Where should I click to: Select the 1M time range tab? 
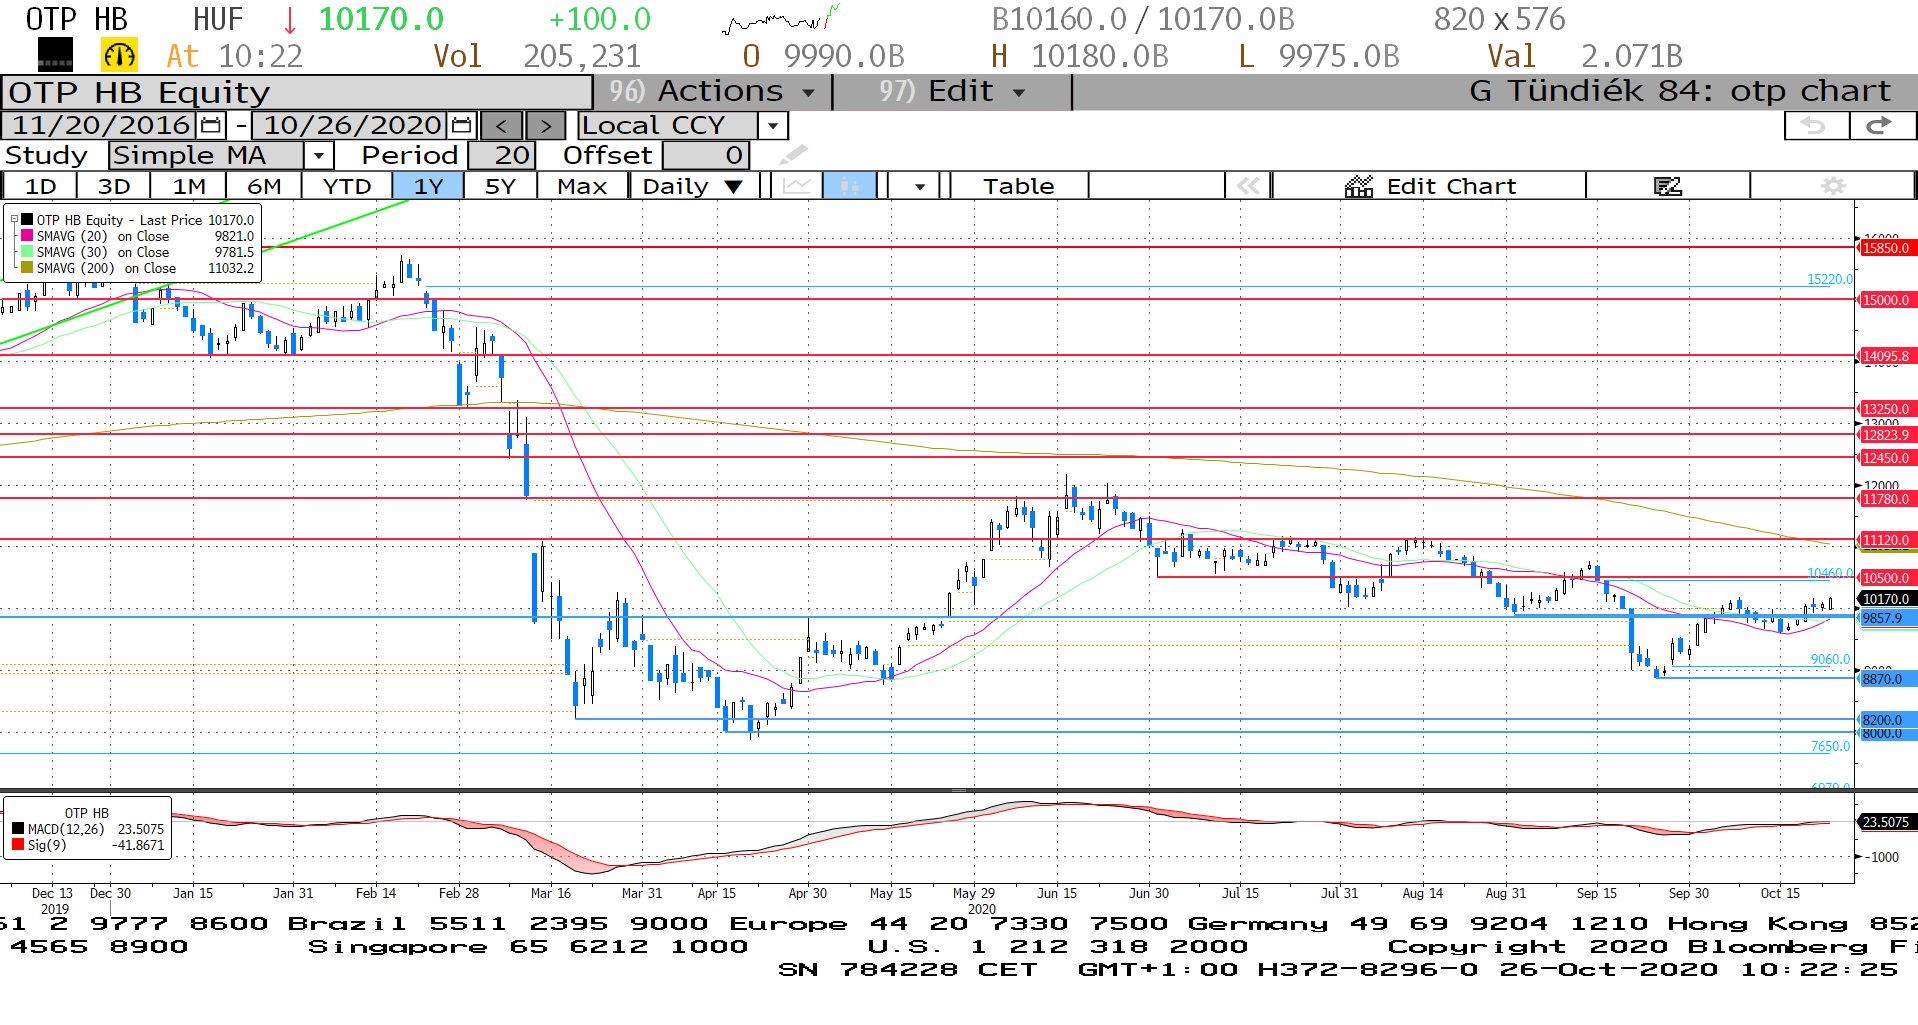[x=189, y=186]
